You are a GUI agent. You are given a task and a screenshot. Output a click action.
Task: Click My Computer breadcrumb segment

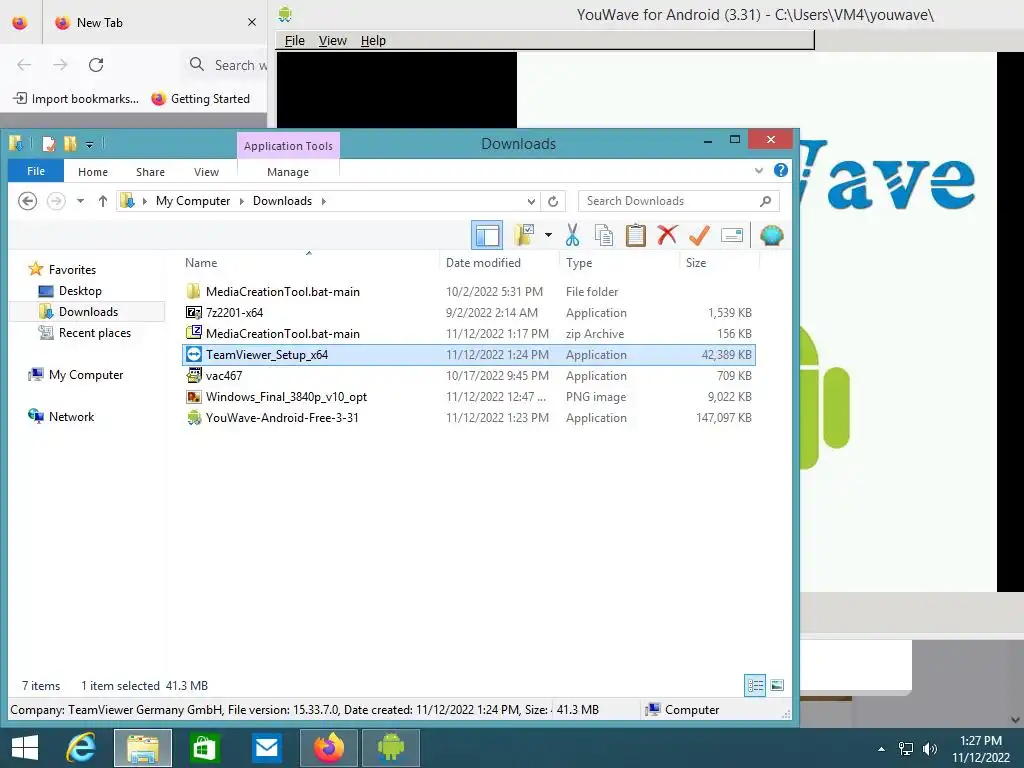point(193,201)
